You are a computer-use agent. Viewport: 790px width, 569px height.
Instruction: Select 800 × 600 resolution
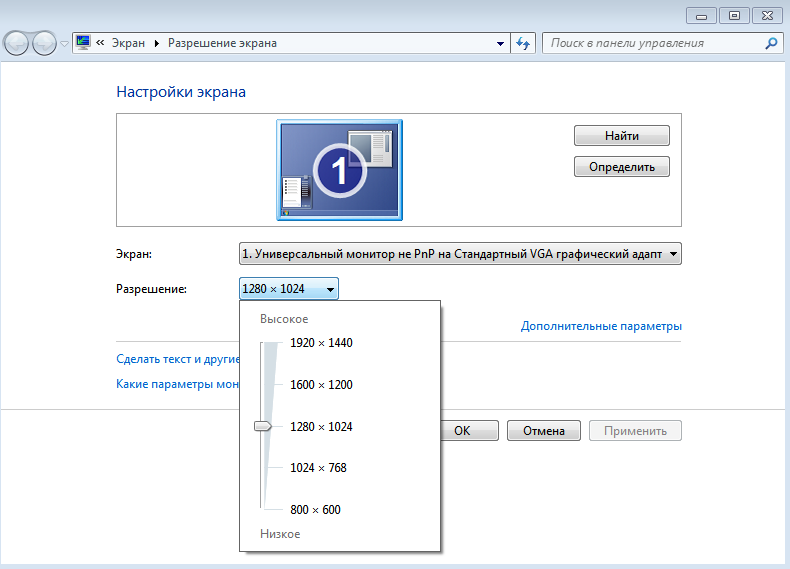[315, 510]
